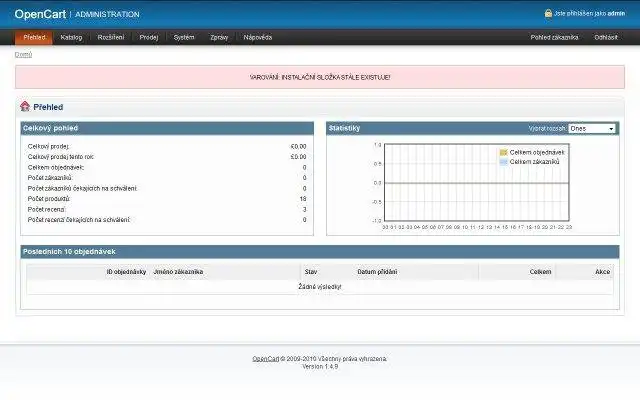
Task: Click the Počet produktů value 18
Action: 303,199
